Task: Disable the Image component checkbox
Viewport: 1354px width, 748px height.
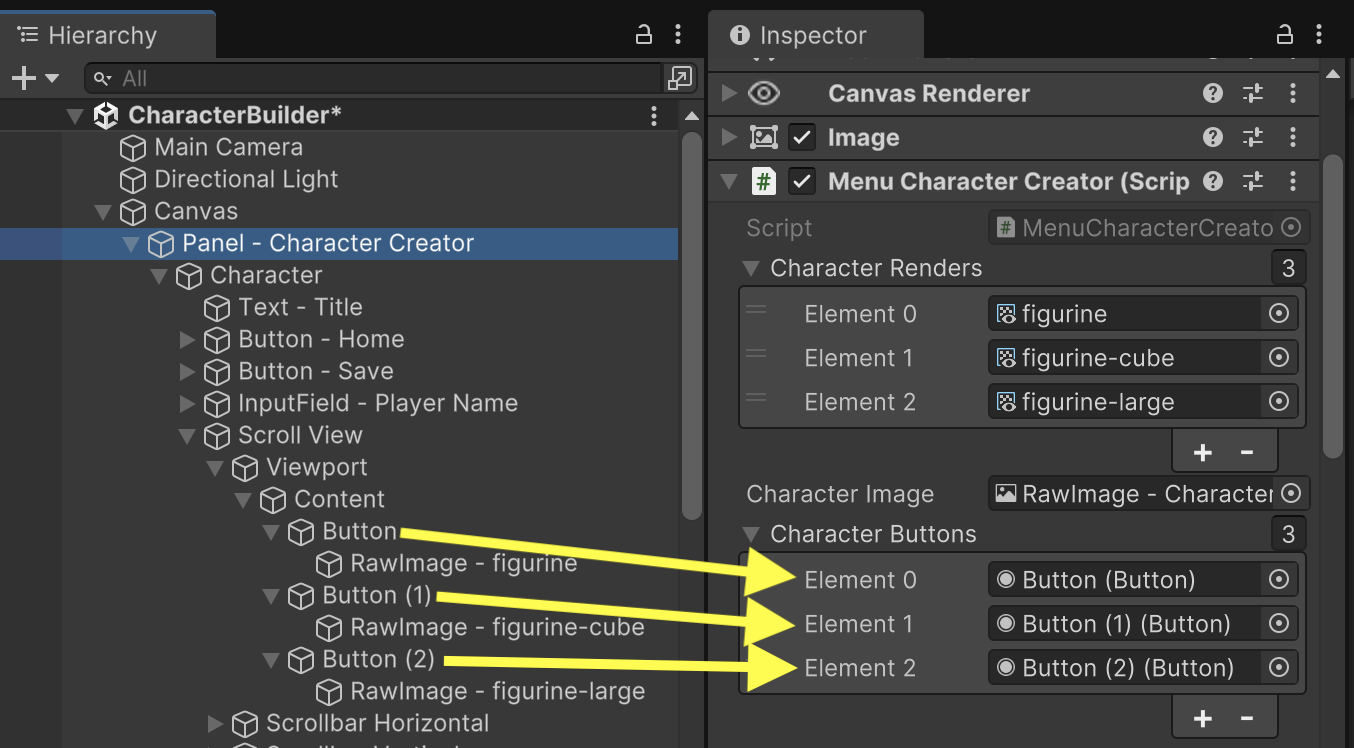Action: coord(801,137)
